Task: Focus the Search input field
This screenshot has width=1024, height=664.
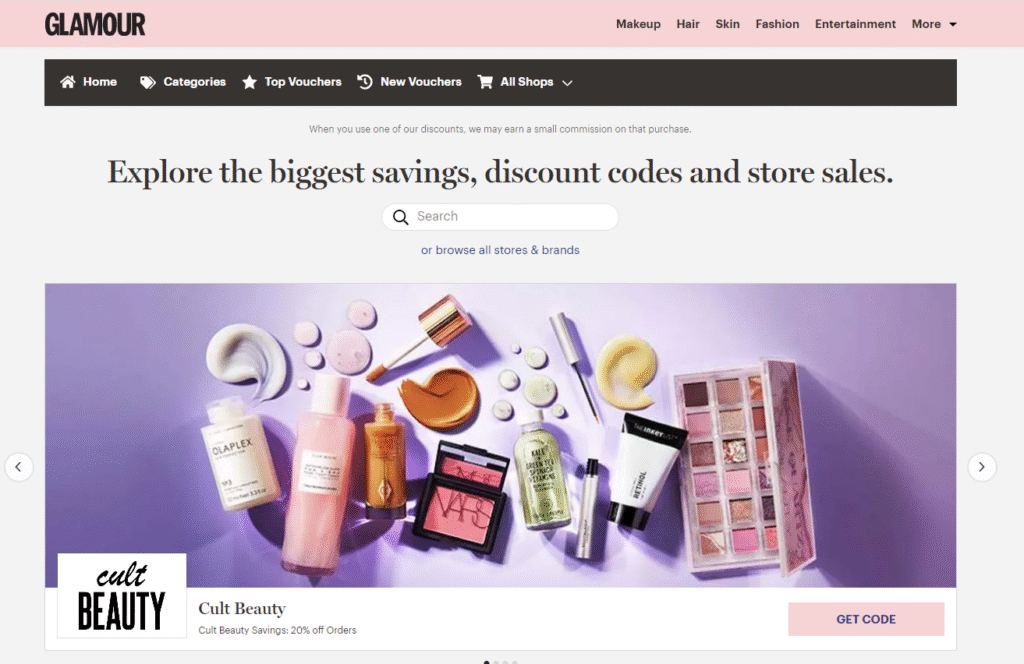Action: point(500,217)
